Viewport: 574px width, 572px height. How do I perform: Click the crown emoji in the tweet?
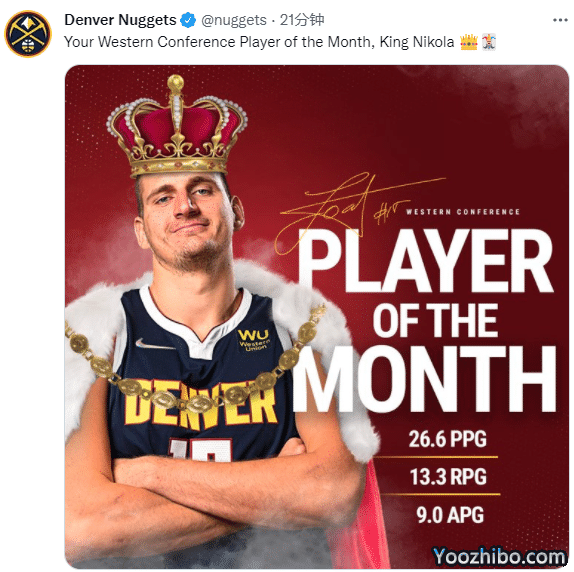pyautogui.click(x=469, y=42)
